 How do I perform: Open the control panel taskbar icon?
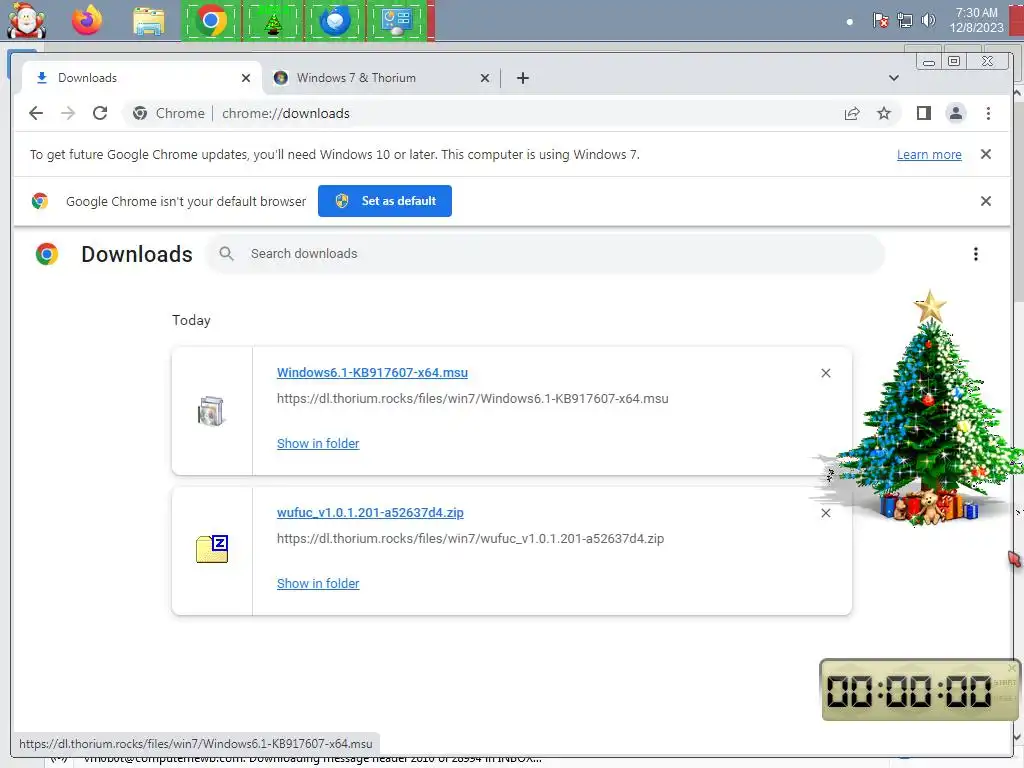[396, 21]
